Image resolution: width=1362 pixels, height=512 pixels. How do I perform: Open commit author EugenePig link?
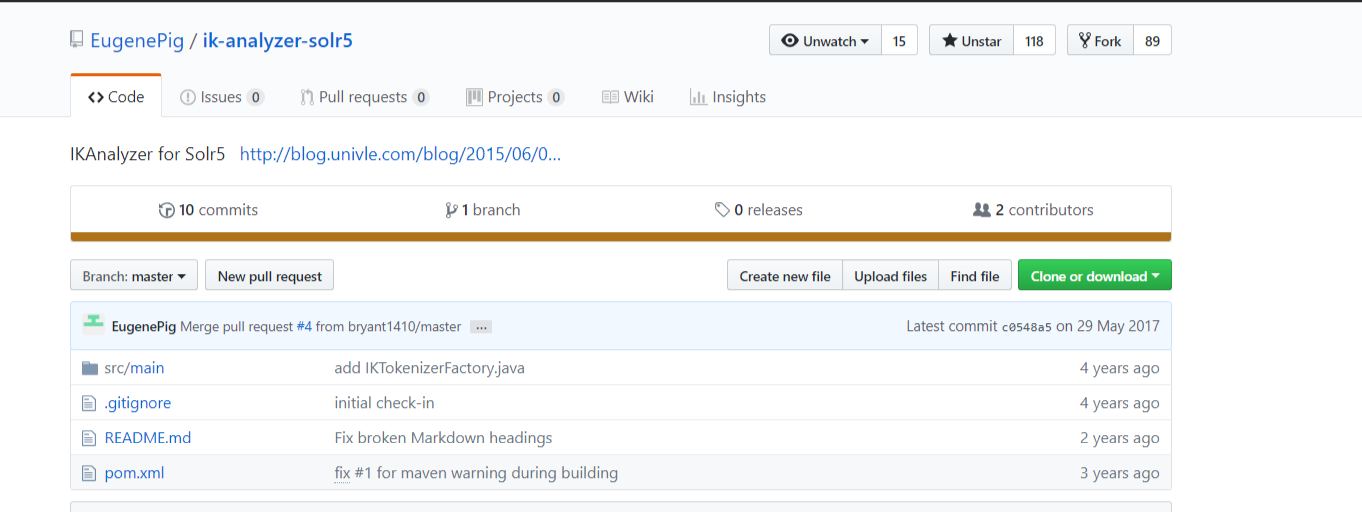pyautogui.click(x=144, y=327)
